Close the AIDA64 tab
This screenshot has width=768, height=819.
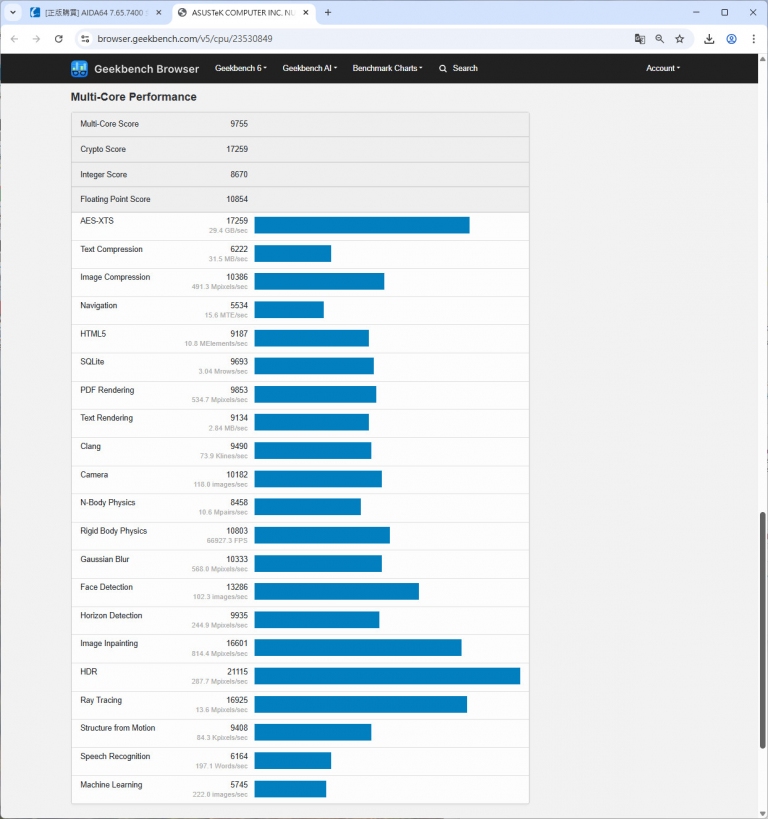point(159,13)
